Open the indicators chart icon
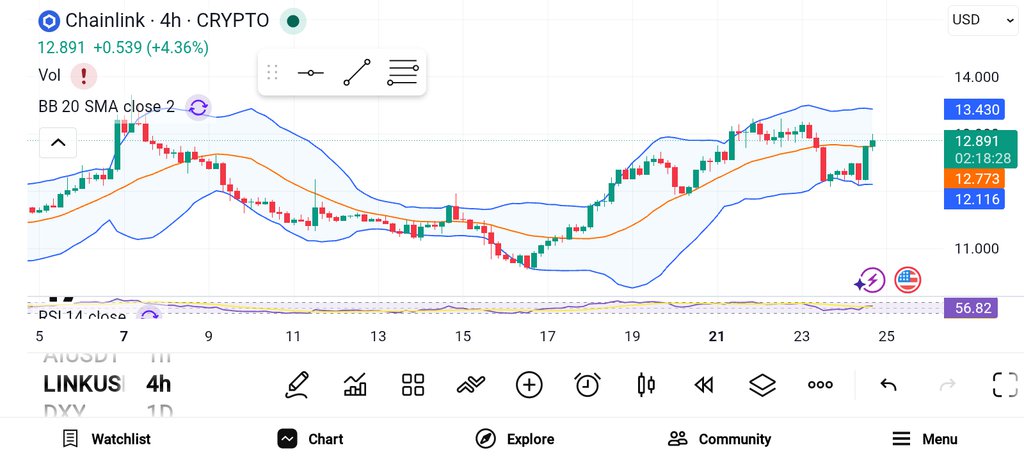Screen dimensions: 1024x461 click(355, 385)
